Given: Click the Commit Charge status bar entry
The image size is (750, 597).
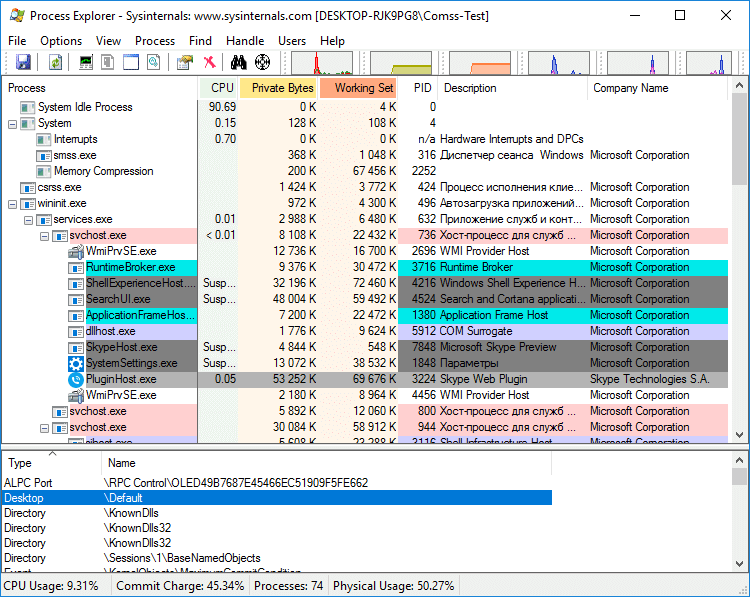Looking at the screenshot, I should click(x=180, y=586).
